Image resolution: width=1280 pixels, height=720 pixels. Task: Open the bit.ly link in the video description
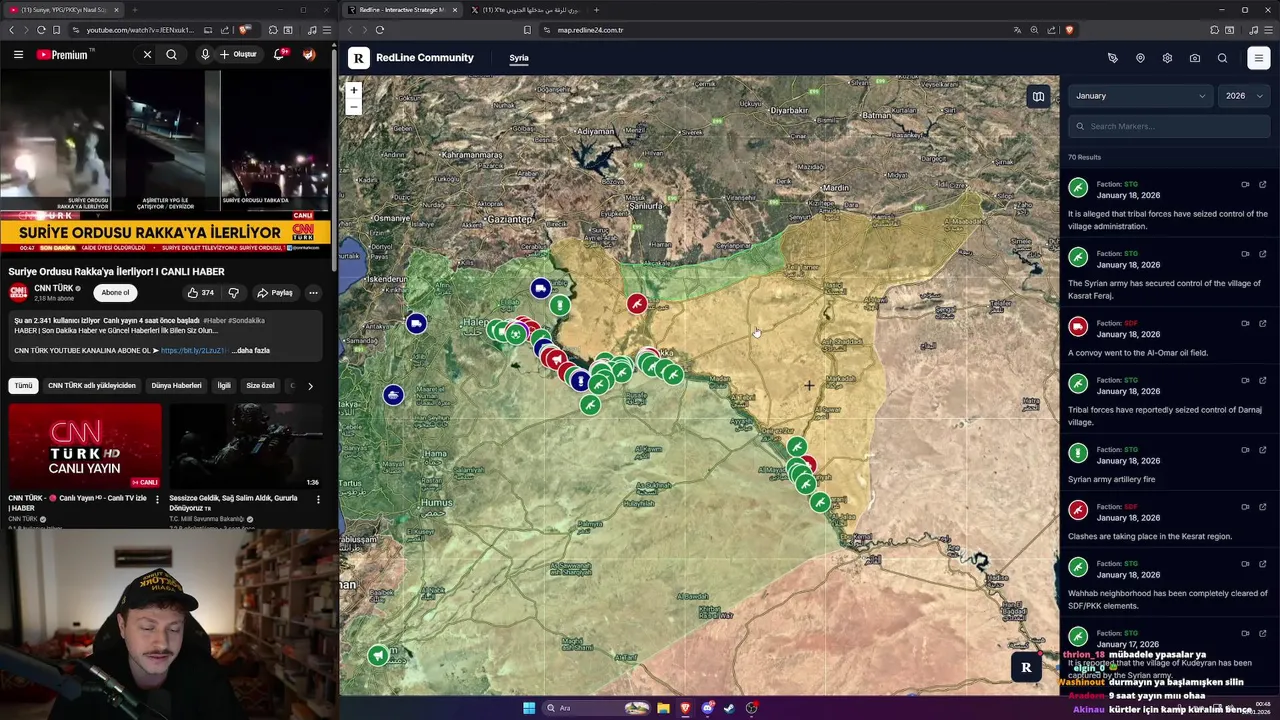193,351
